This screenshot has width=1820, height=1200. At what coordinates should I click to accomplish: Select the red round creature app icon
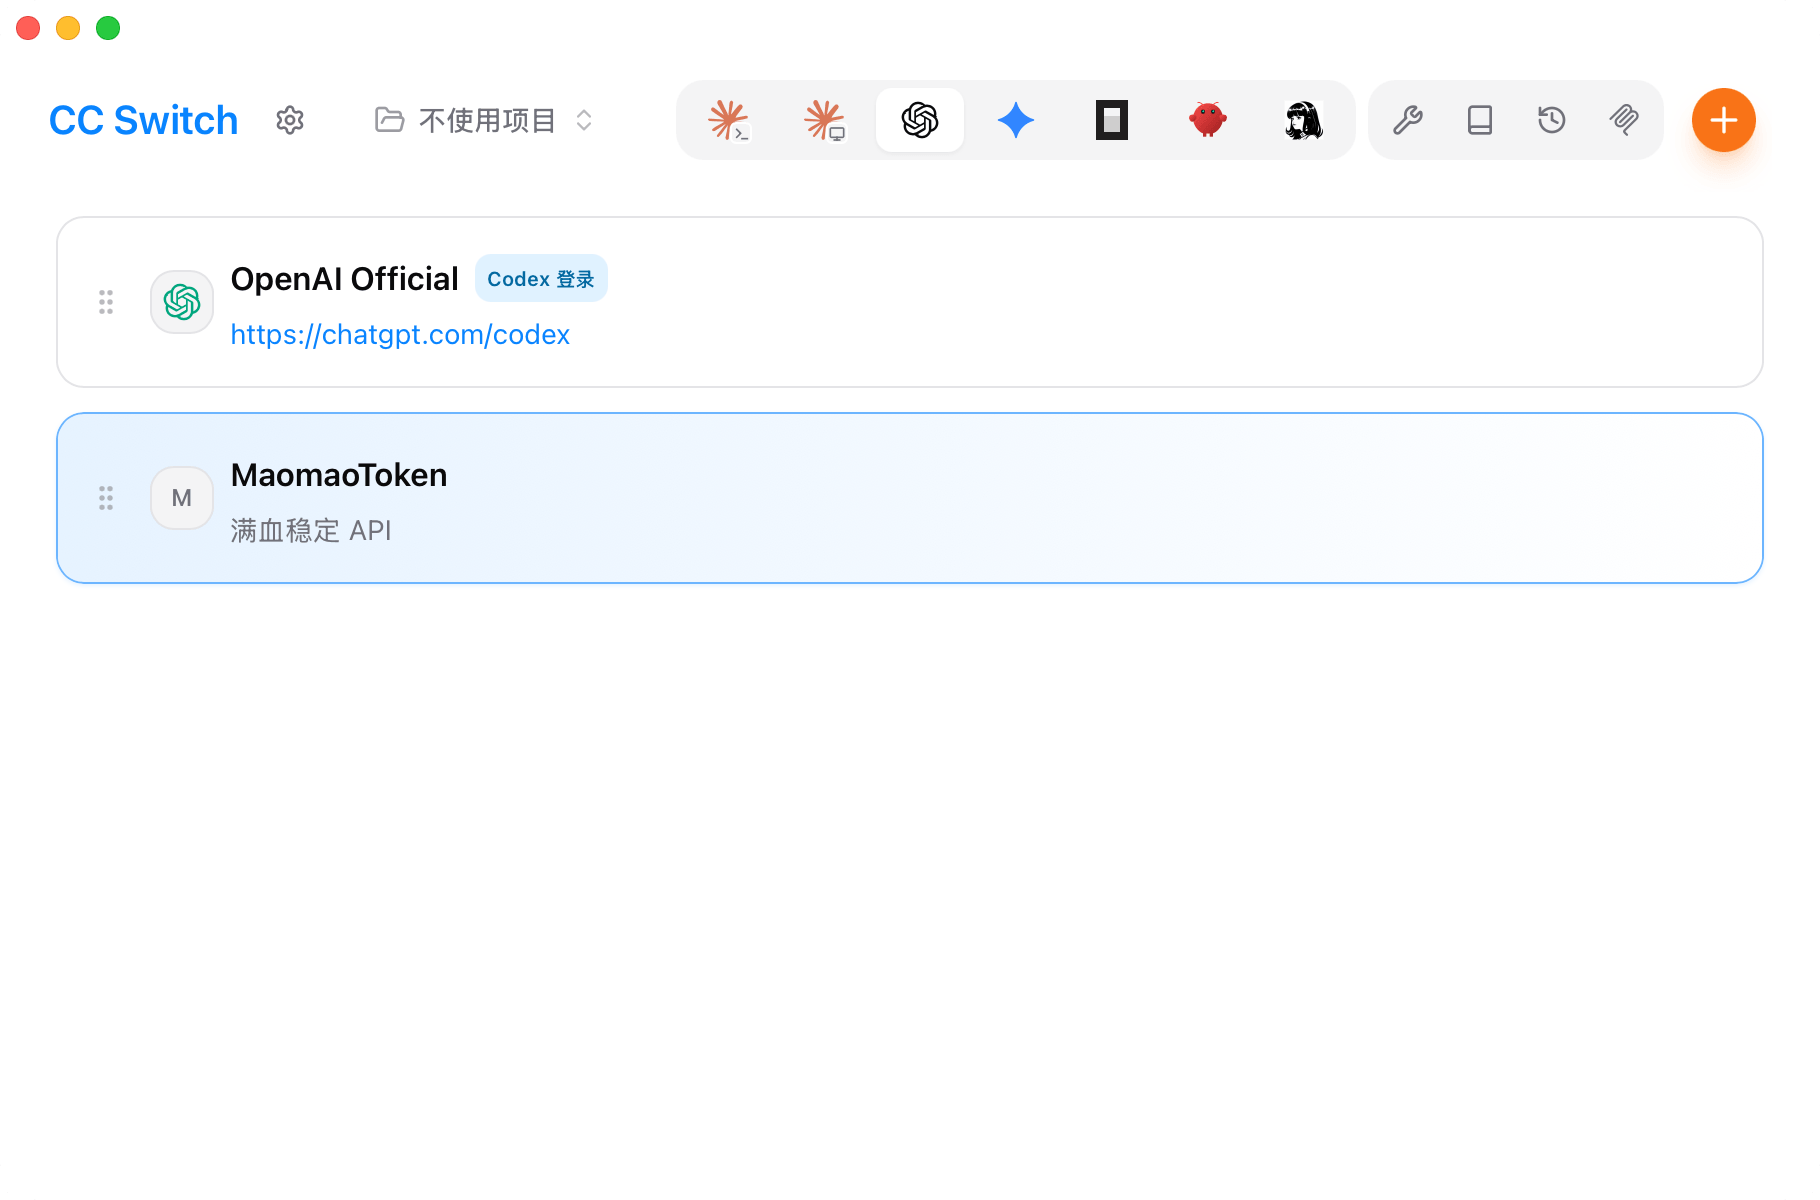coord(1208,120)
